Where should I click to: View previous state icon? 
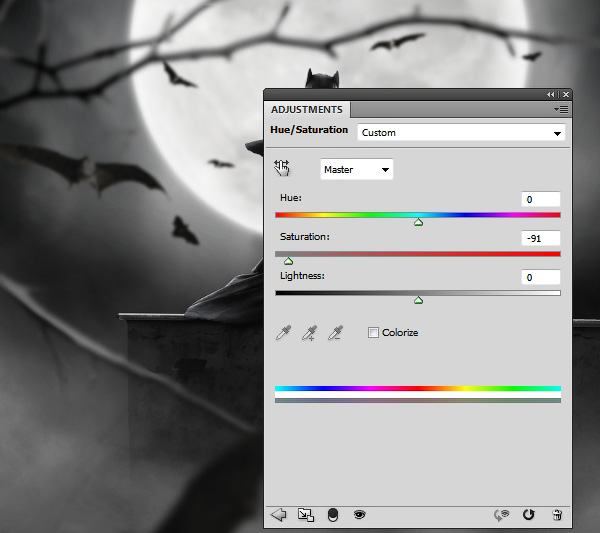click(x=502, y=515)
